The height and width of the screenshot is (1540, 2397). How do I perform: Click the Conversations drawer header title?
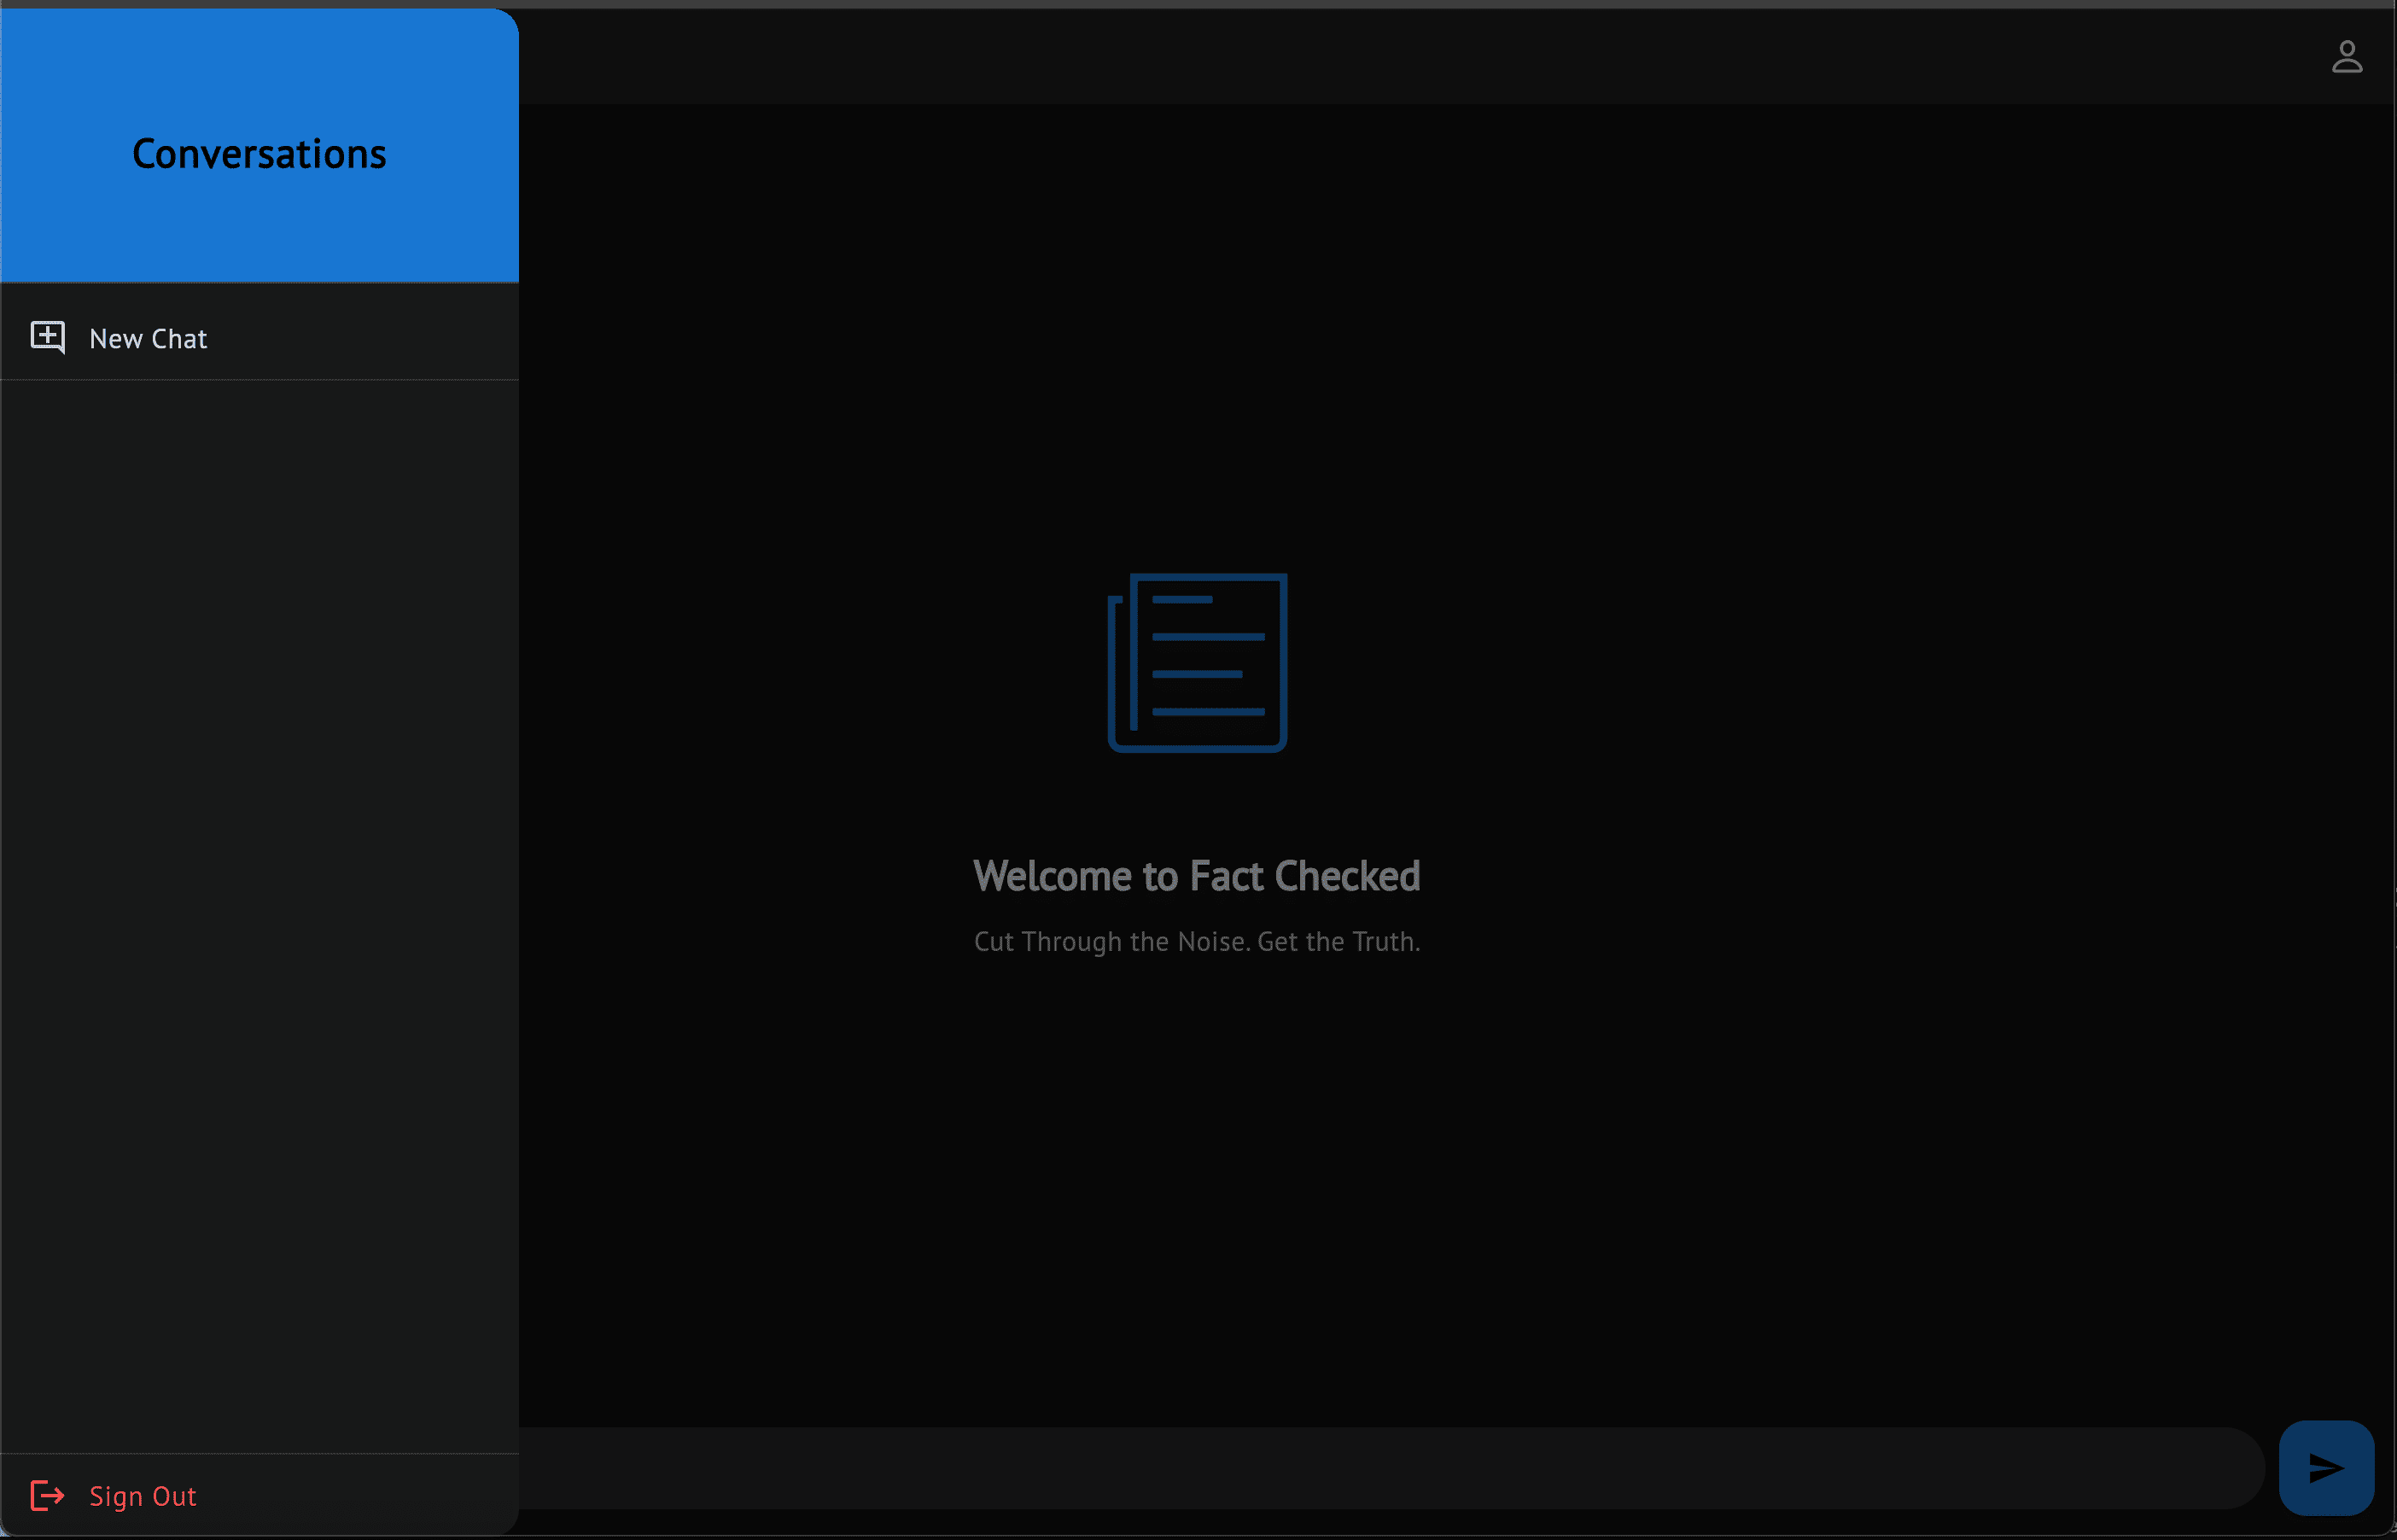point(259,154)
